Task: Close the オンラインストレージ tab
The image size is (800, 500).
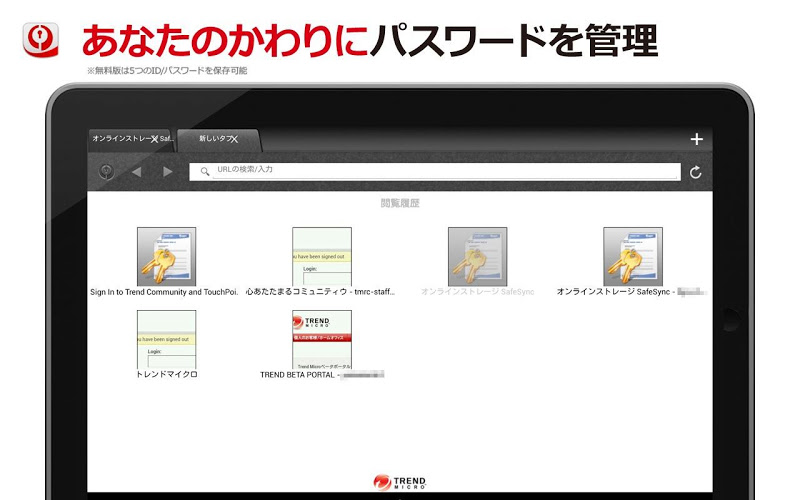Action: (x=154, y=139)
